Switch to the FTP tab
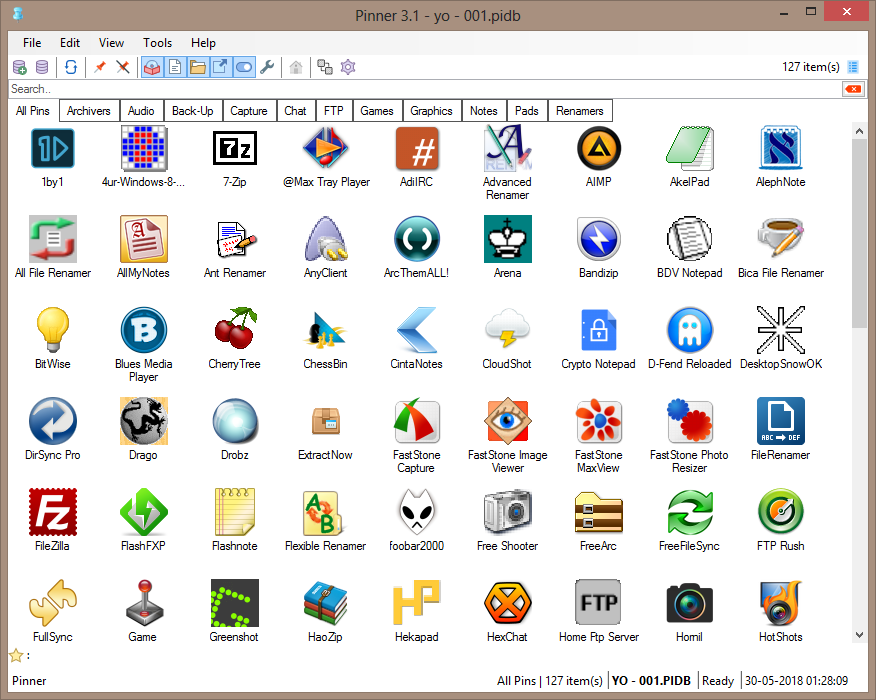This screenshot has width=876, height=700. click(x=334, y=111)
